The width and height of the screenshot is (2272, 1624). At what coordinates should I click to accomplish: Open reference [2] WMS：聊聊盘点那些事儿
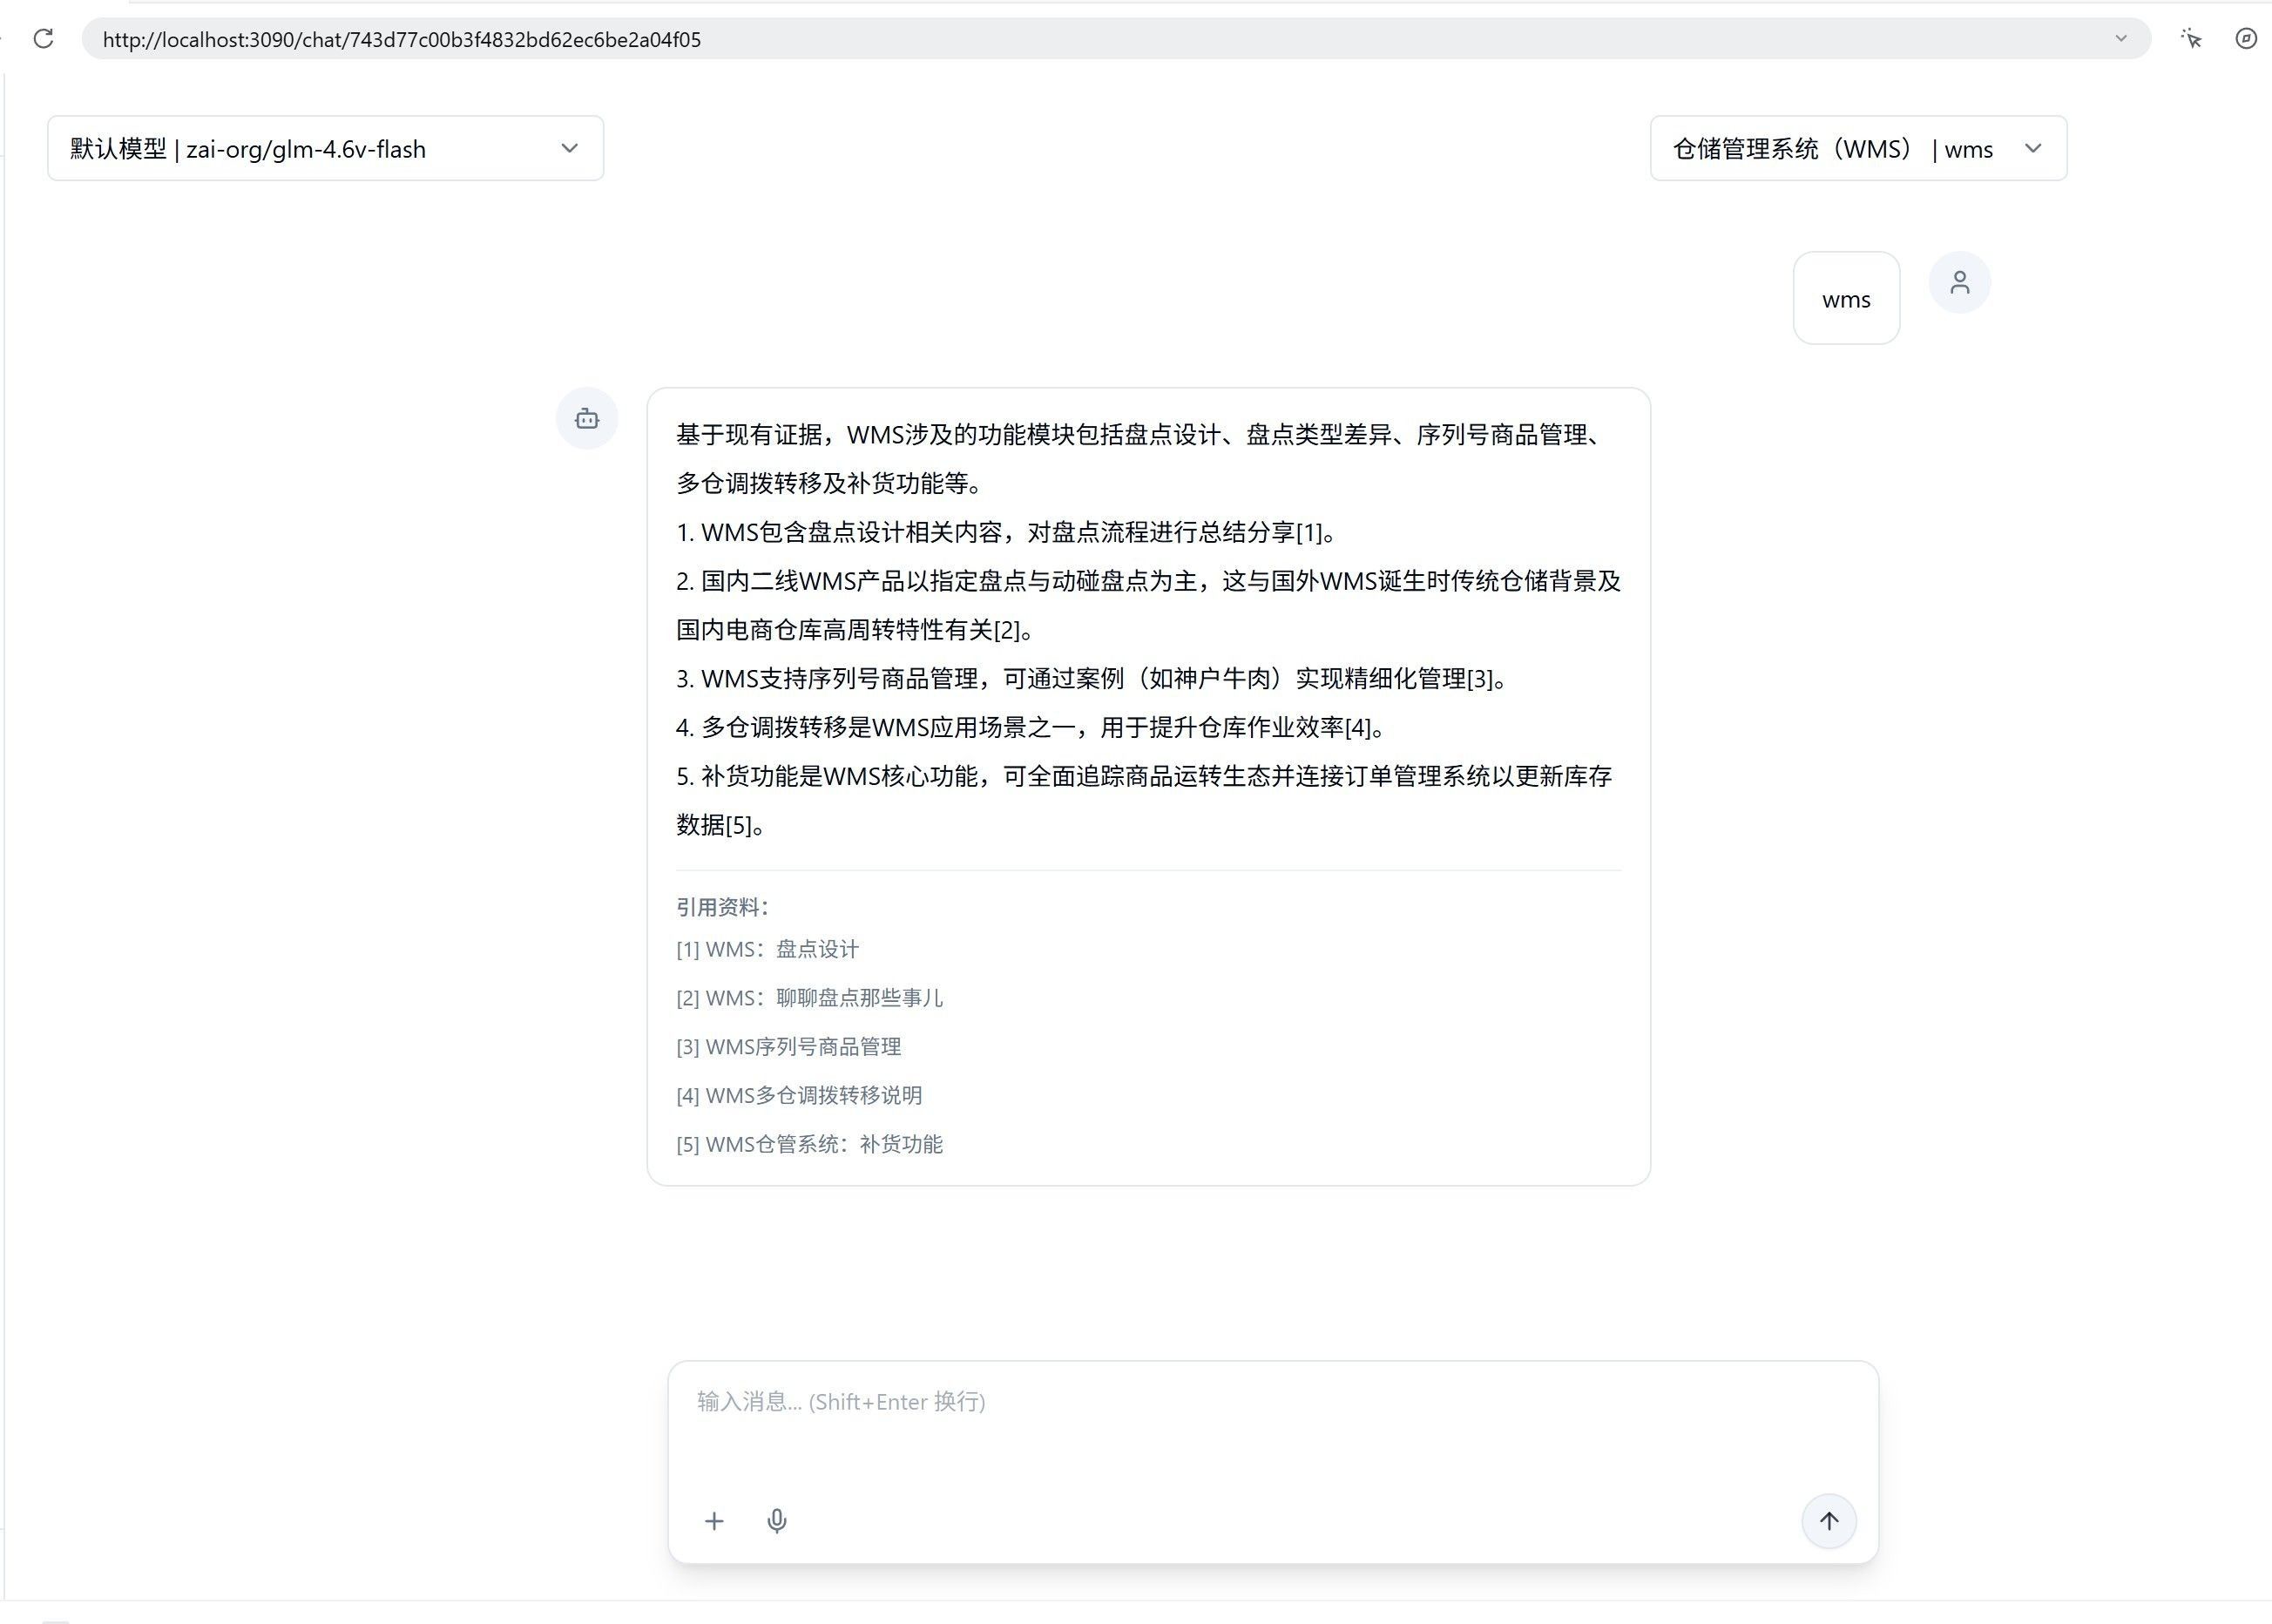coord(809,998)
